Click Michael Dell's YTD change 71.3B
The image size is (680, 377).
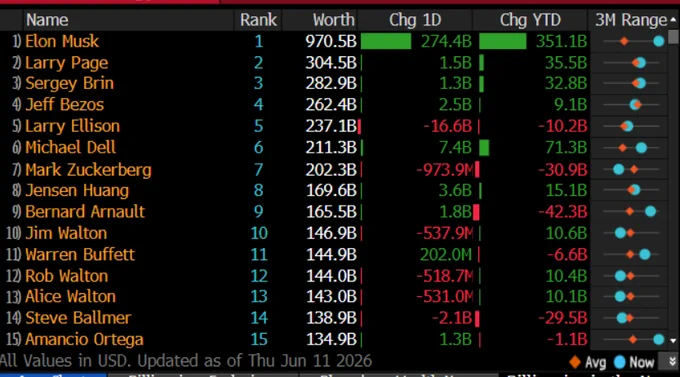pos(566,148)
